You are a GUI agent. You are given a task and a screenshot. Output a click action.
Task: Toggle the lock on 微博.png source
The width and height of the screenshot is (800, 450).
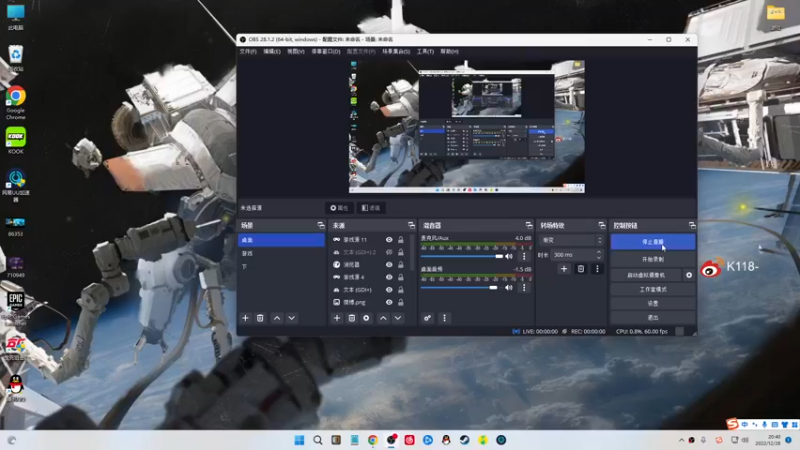[401, 302]
